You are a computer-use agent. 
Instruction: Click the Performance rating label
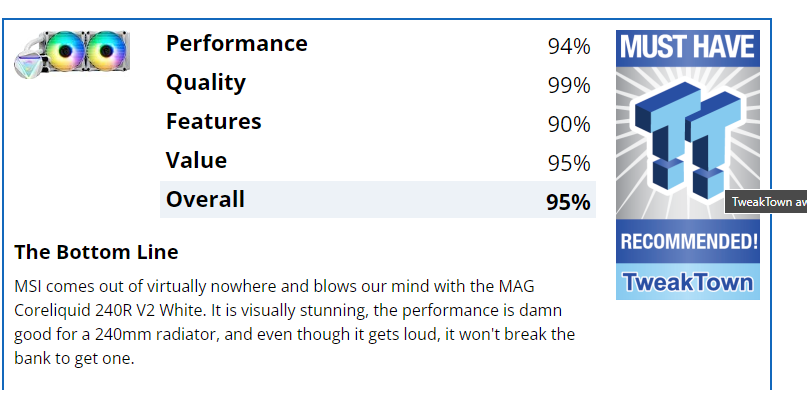pos(237,43)
